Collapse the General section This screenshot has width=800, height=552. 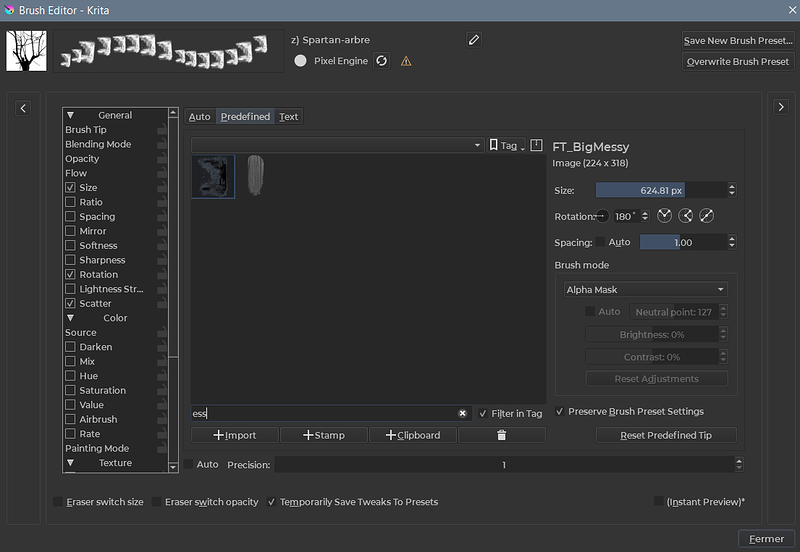pyautogui.click(x=70, y=115)
